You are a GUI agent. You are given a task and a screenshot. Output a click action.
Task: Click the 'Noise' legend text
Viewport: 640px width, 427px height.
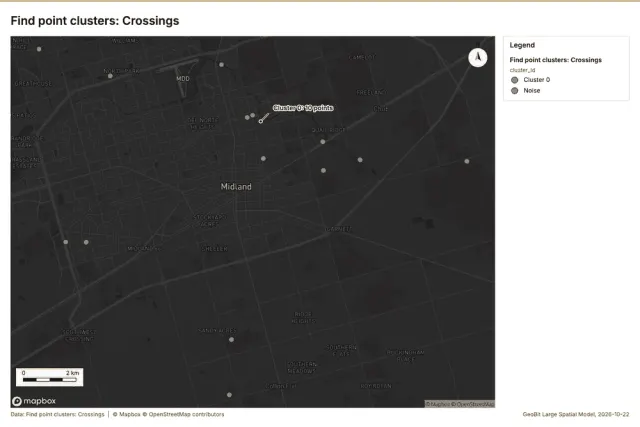click(532, 91)
